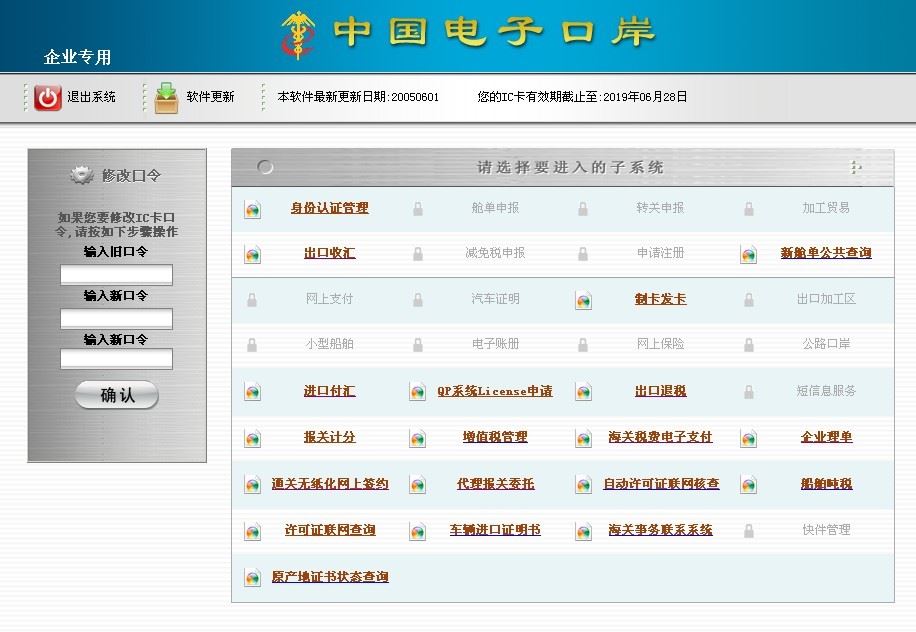
Task: Click the lock icon beside 网上支付
Action: click(252, 300)
